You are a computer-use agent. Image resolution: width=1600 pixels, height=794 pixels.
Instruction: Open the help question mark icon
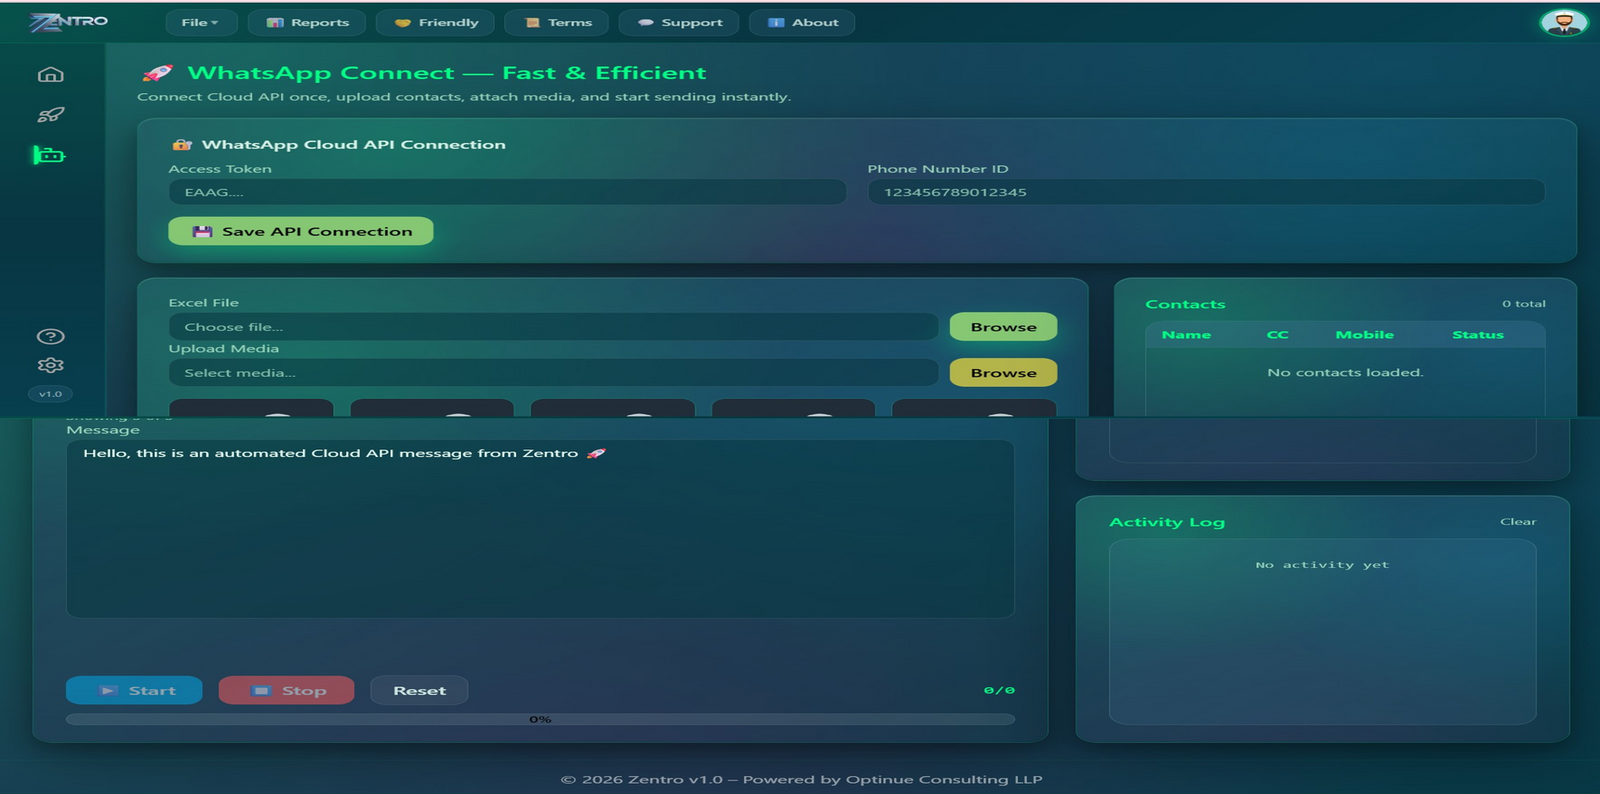50,337
